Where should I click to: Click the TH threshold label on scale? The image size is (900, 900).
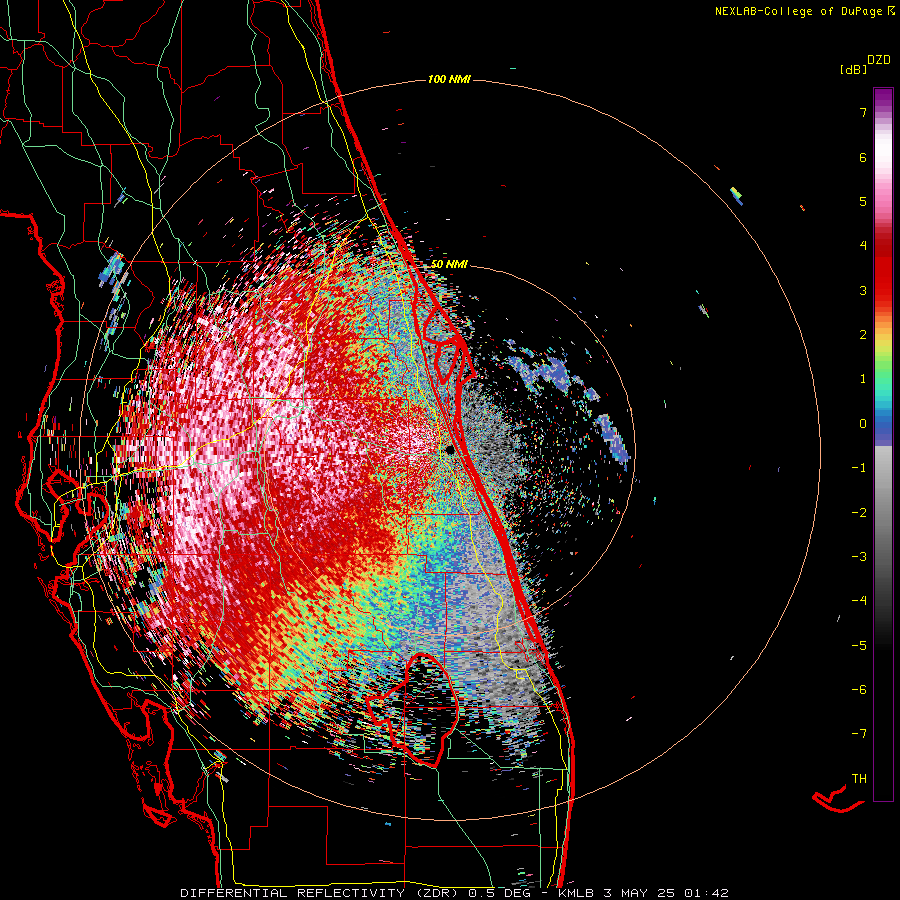[859, 779]
